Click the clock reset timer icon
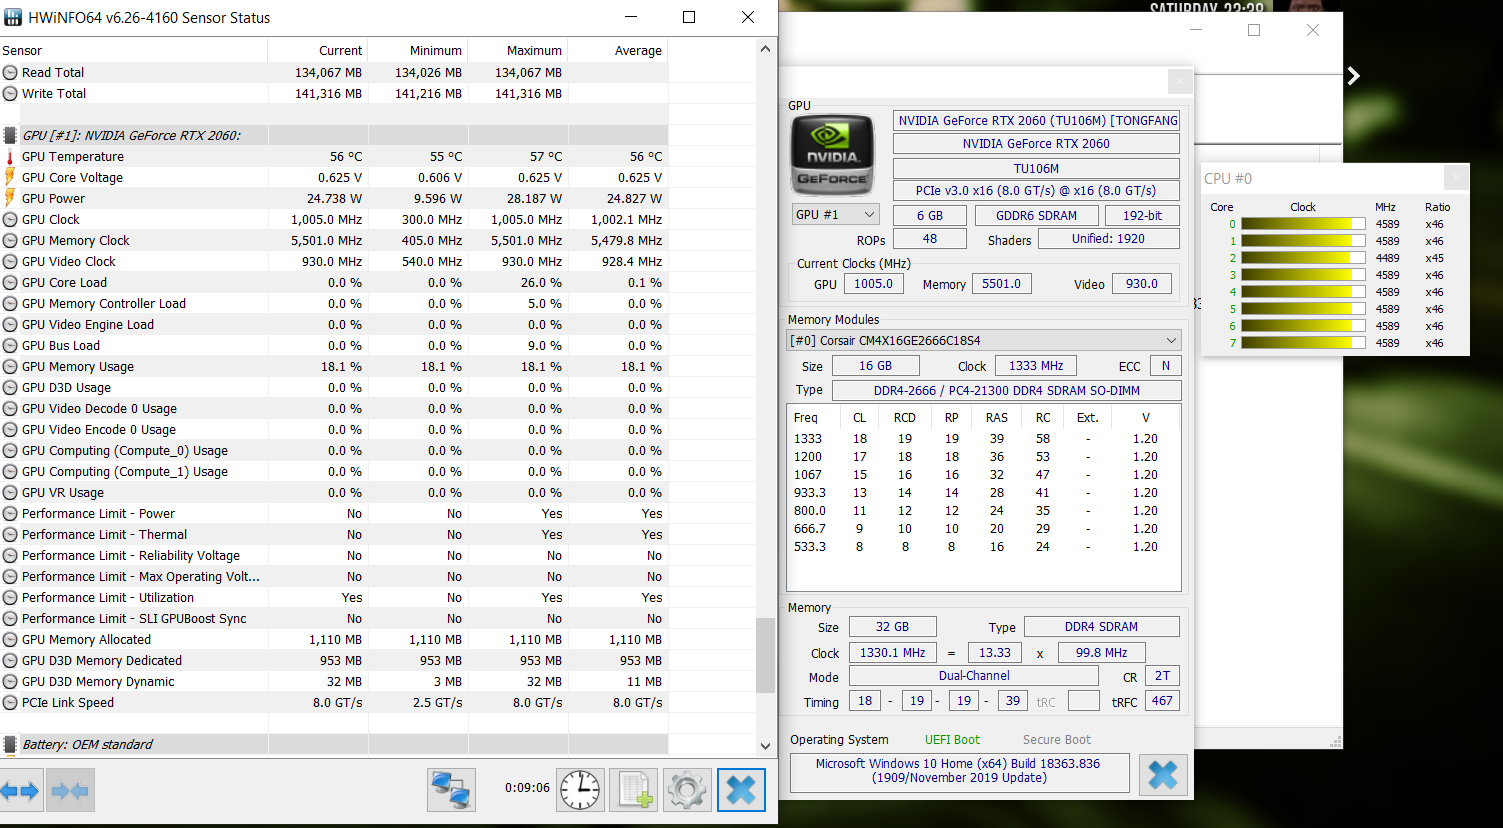This screenshot has height=828, width=1503. click(581, 790)
